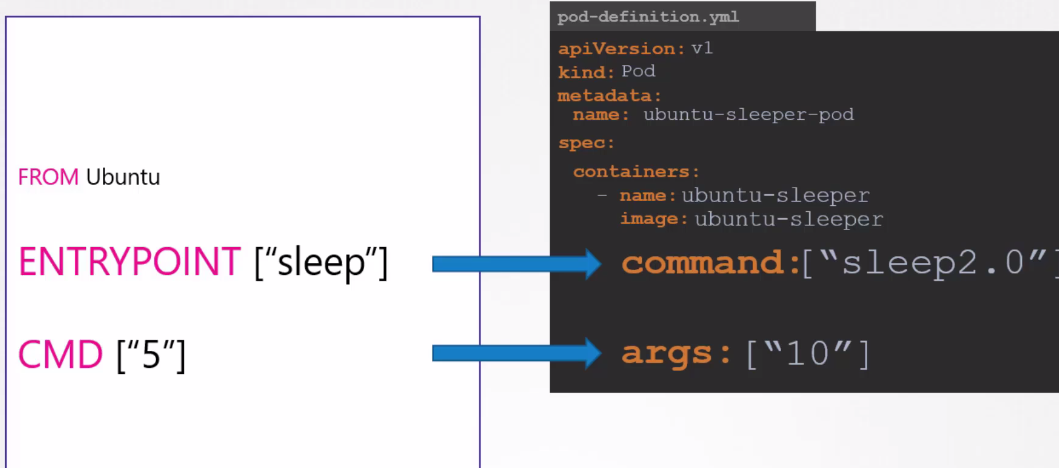1059x468 pixels.
Task: Click the pink CMD keyword
Action: point(61,355)
